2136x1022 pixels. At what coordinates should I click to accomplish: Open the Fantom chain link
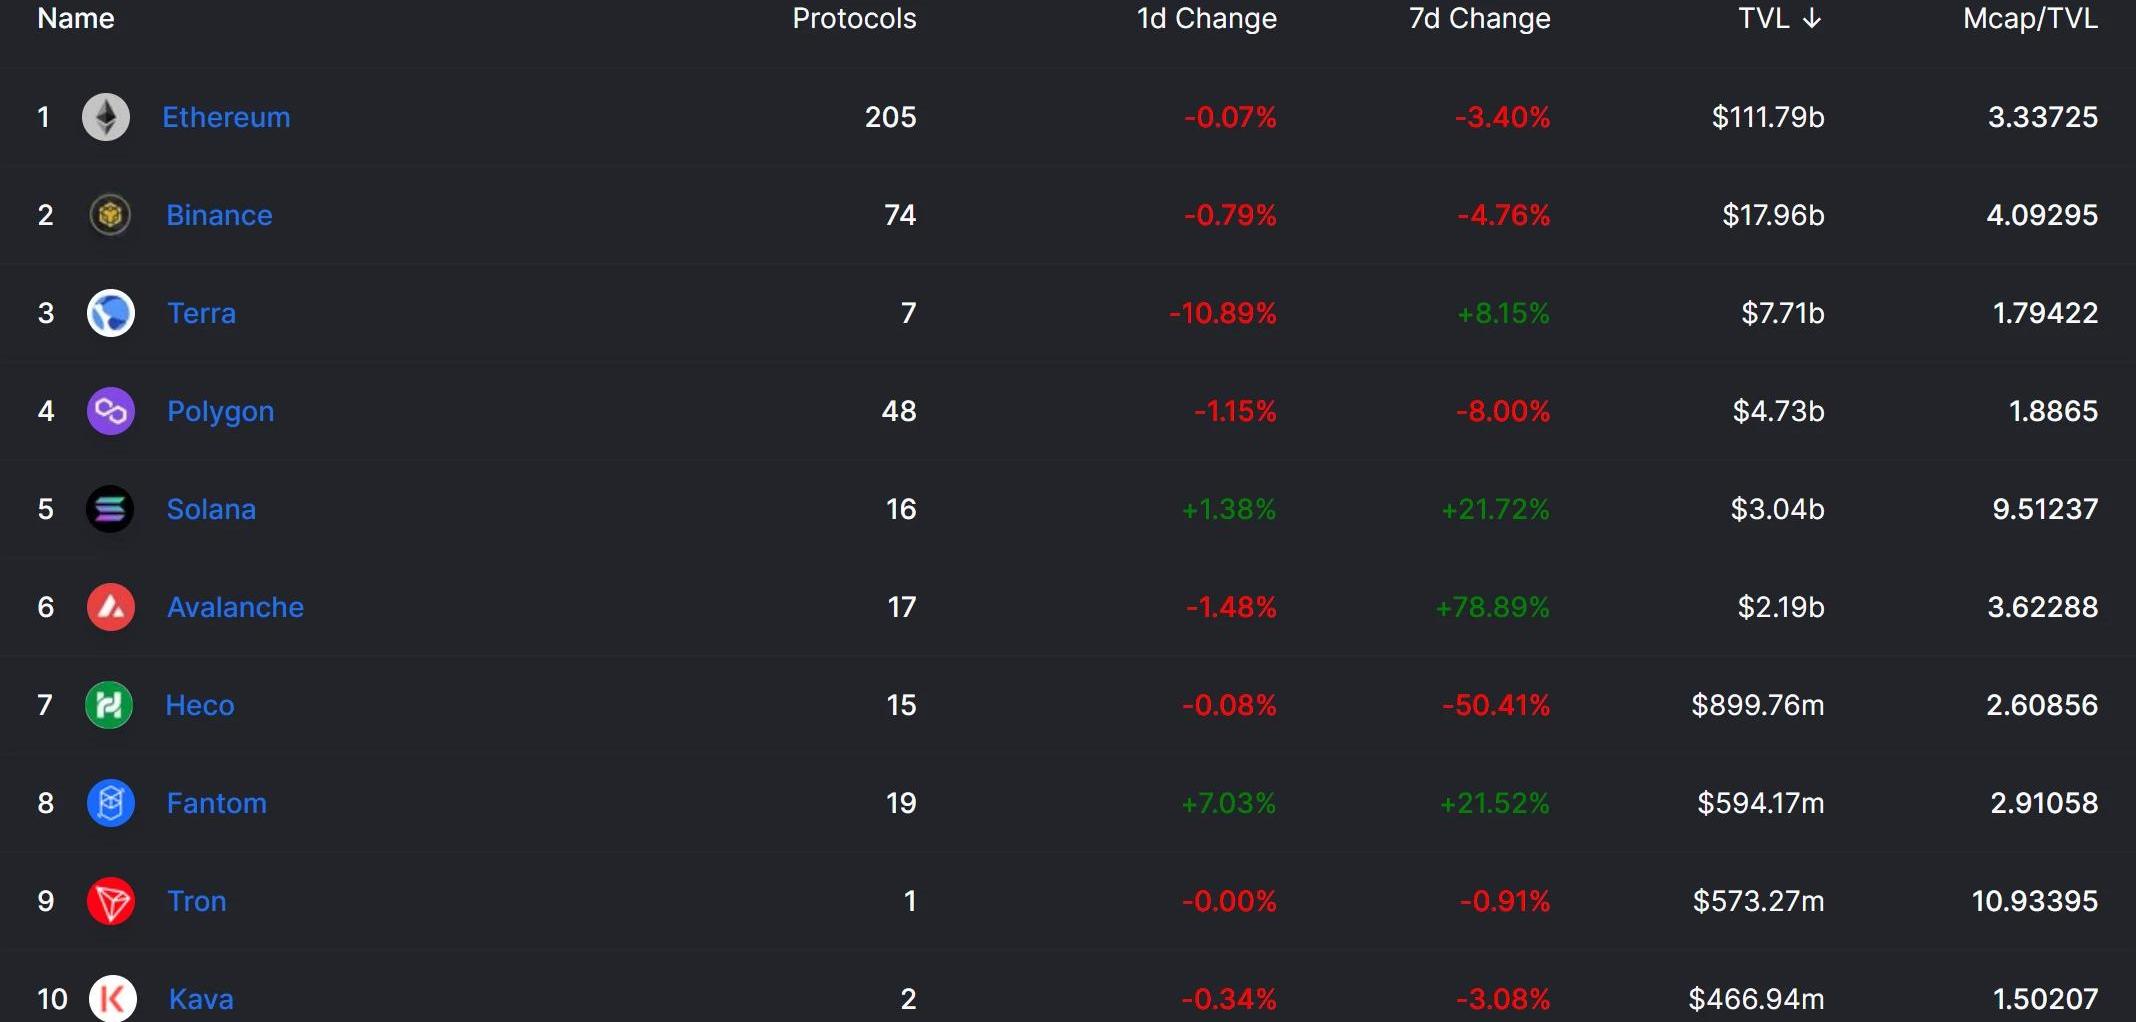point(216,803)
